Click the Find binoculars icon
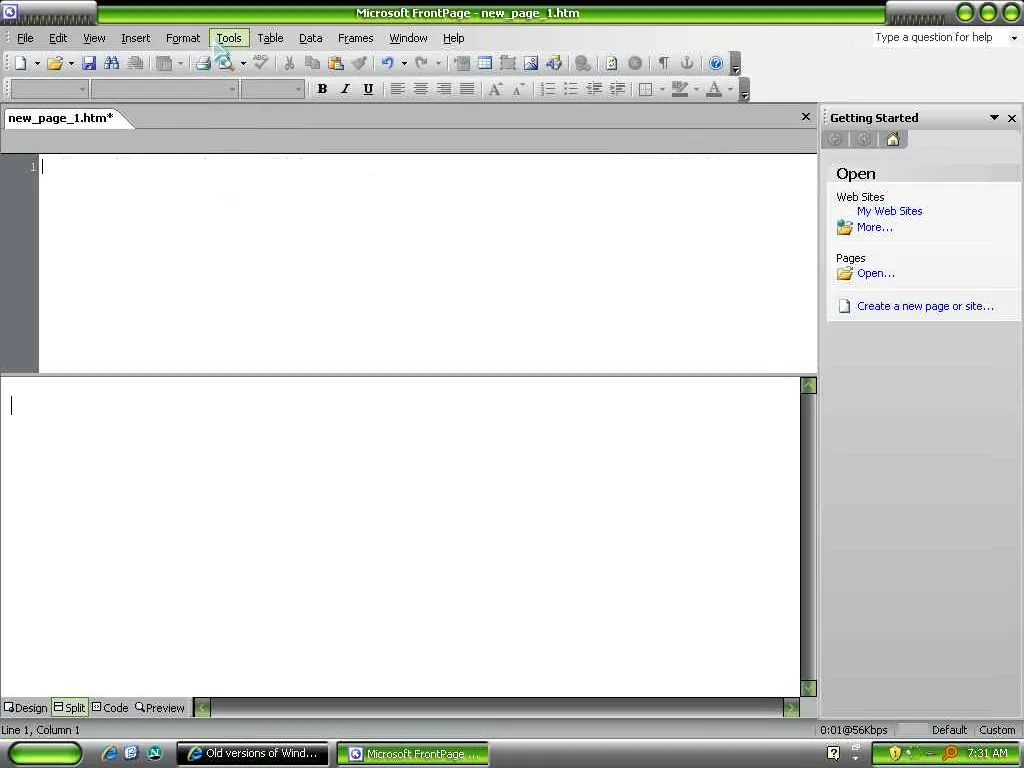Viewport: 1024px width, 768px height. (x=112, y=63)
